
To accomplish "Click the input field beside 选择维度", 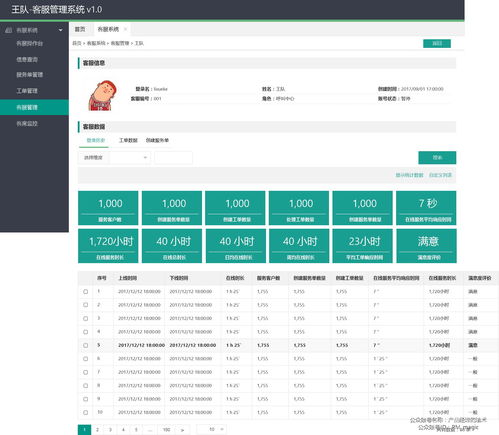I will point(173,157).
